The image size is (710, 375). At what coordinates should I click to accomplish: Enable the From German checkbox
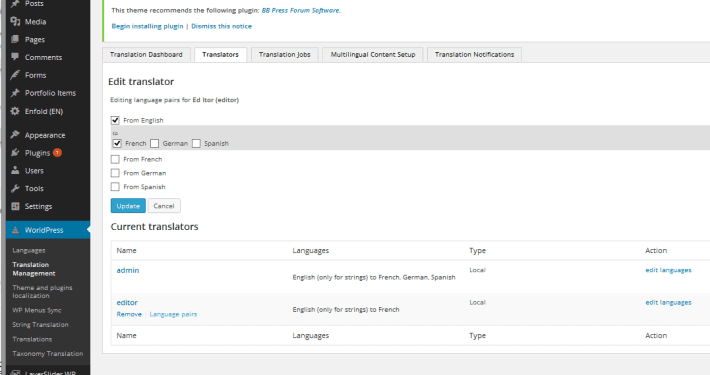pyautogui.click(x=115, y=173)
